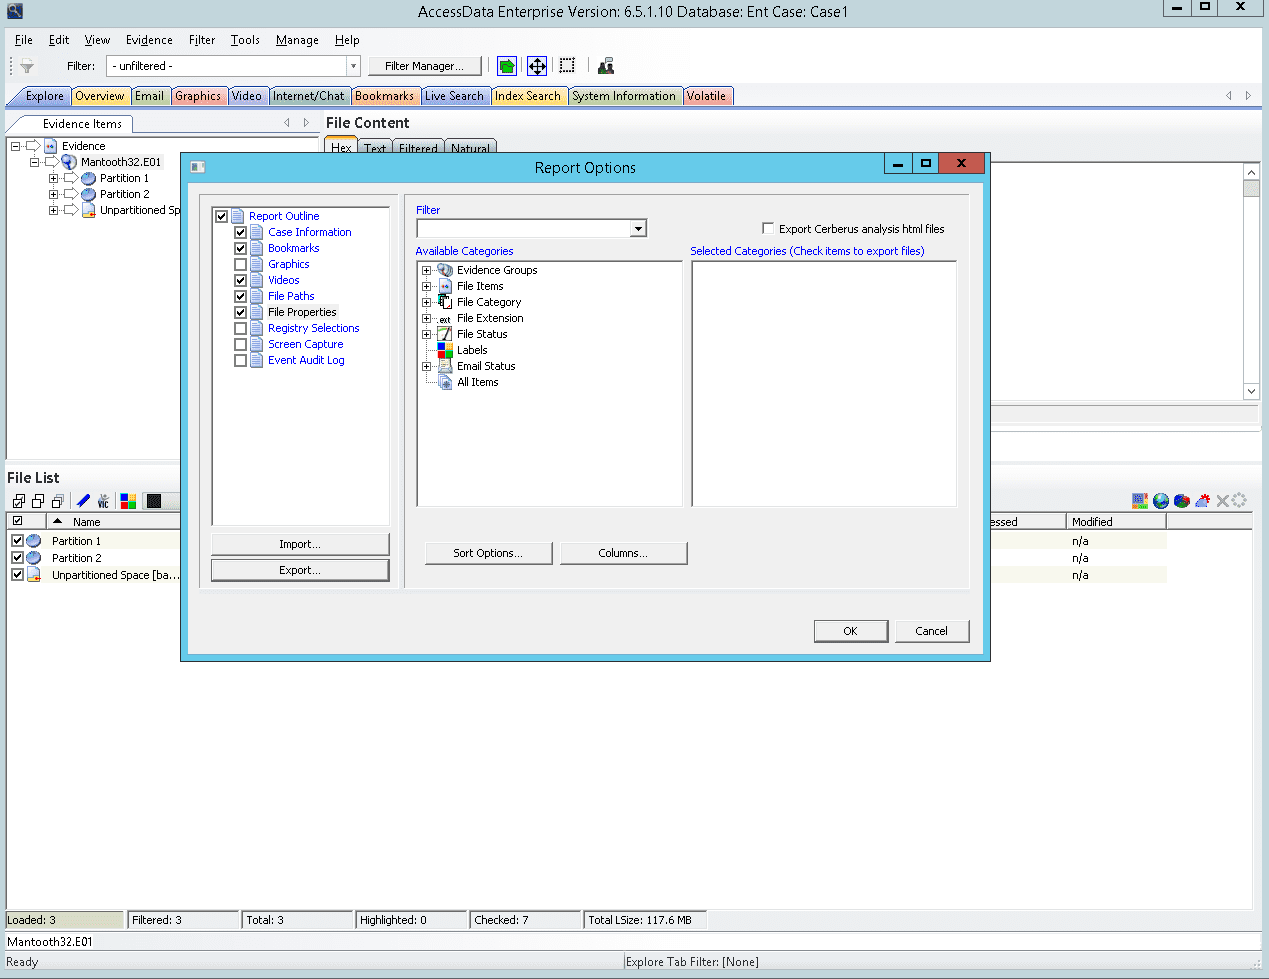Select the All Items category
The height and width of the screenshot is (979, 1269).
pos(477,382)
